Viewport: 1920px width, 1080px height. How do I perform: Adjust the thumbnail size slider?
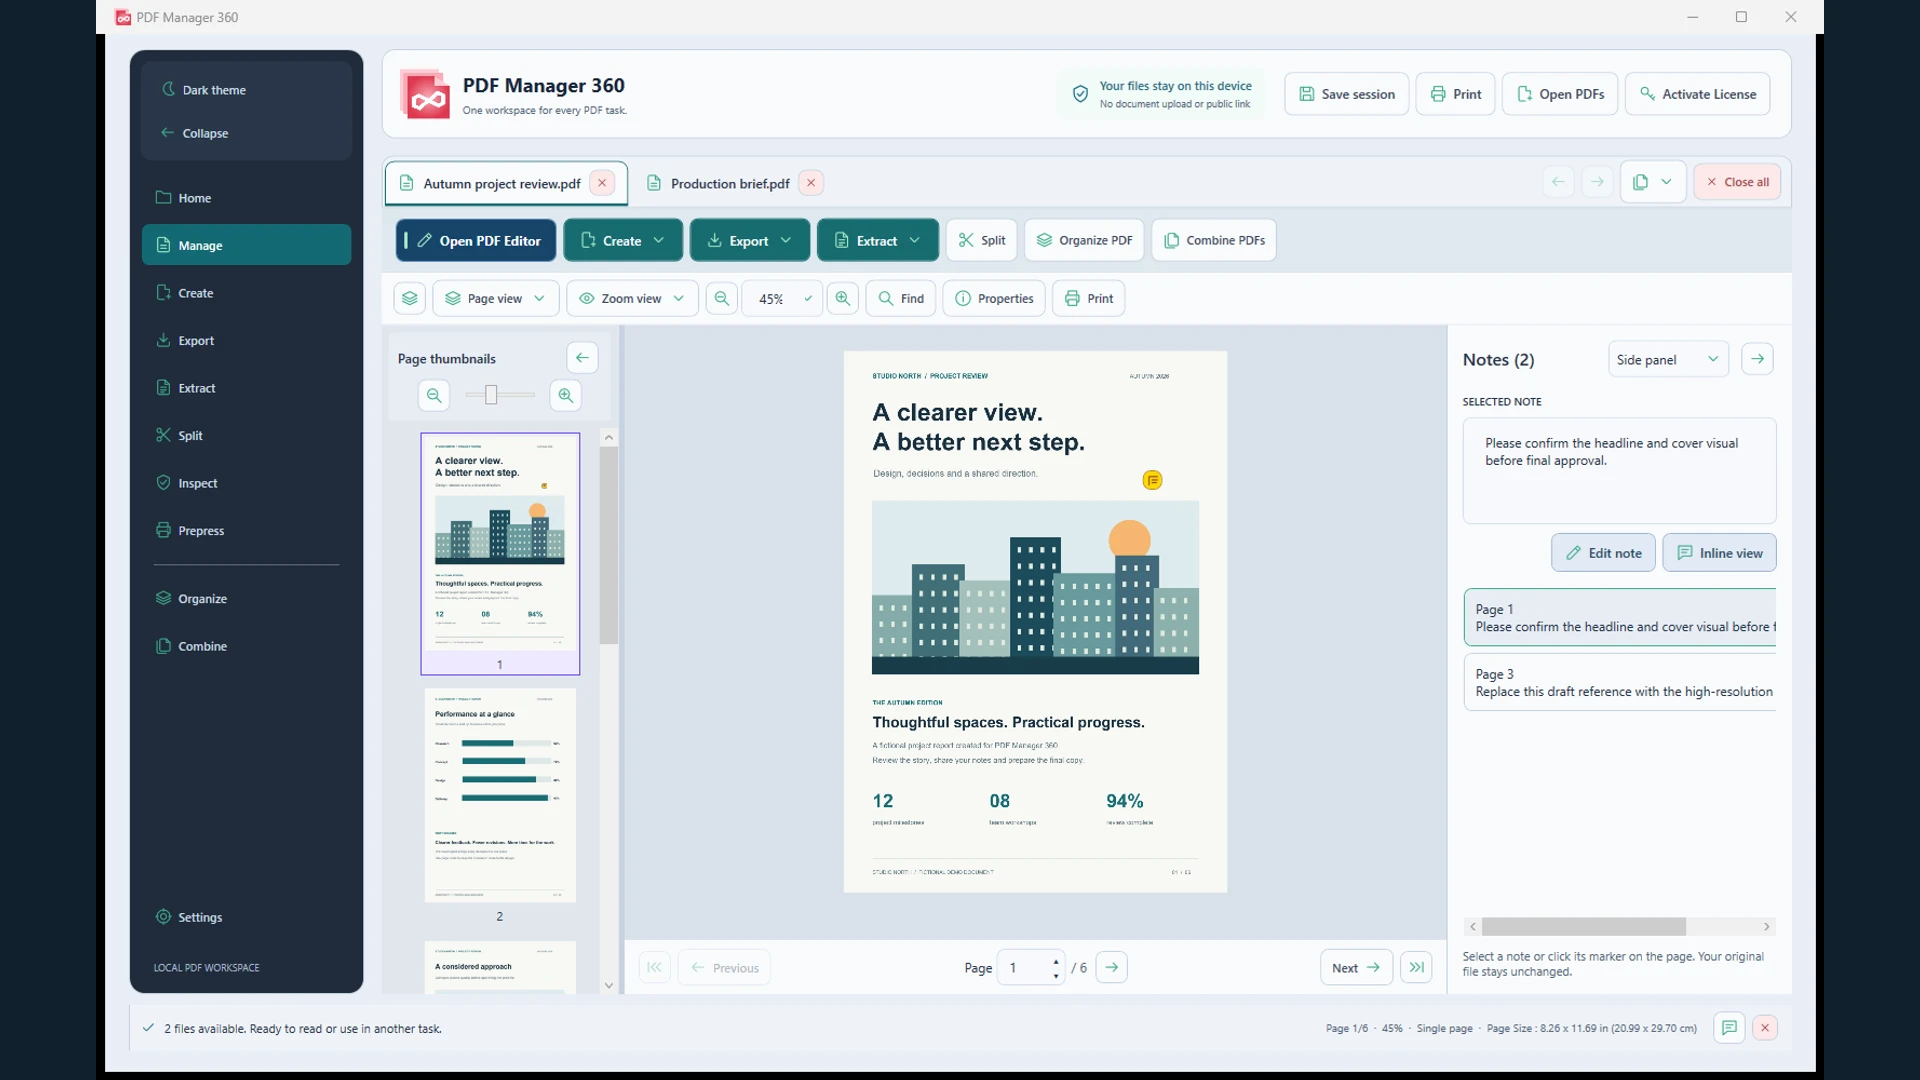click(491, 395)
